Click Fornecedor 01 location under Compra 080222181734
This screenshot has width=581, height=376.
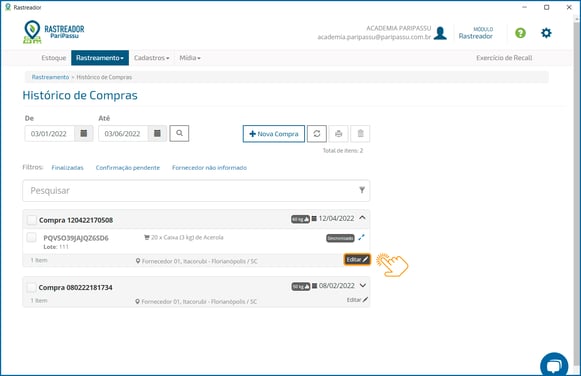(199, 302)
